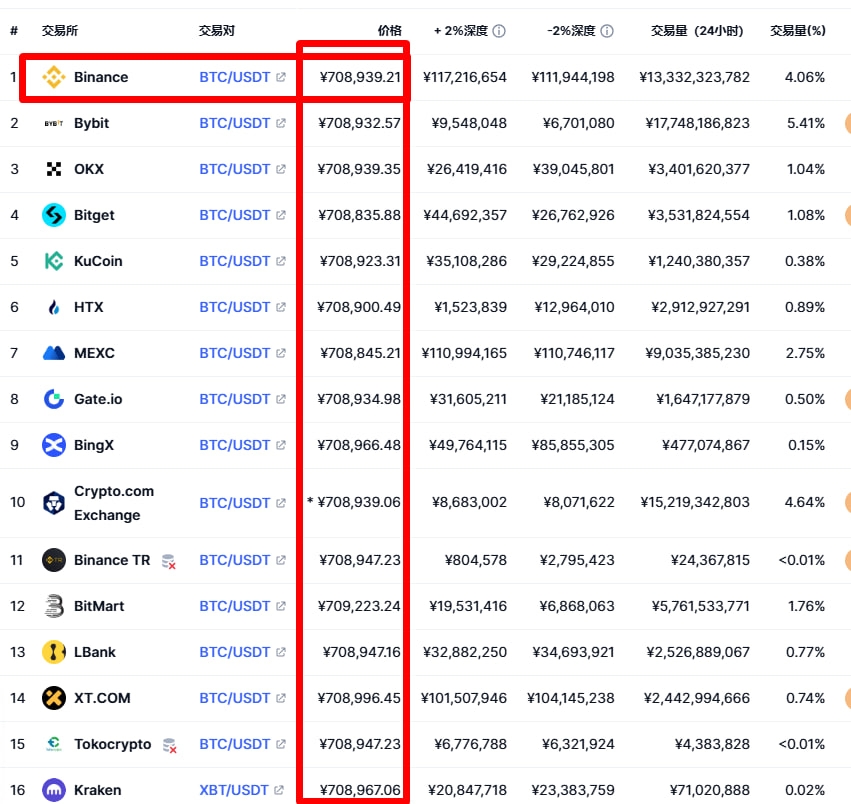851x804 pixels.
Task: Click the BingX exchange logo
Action: pyautogui.click(x=54, y=445)
